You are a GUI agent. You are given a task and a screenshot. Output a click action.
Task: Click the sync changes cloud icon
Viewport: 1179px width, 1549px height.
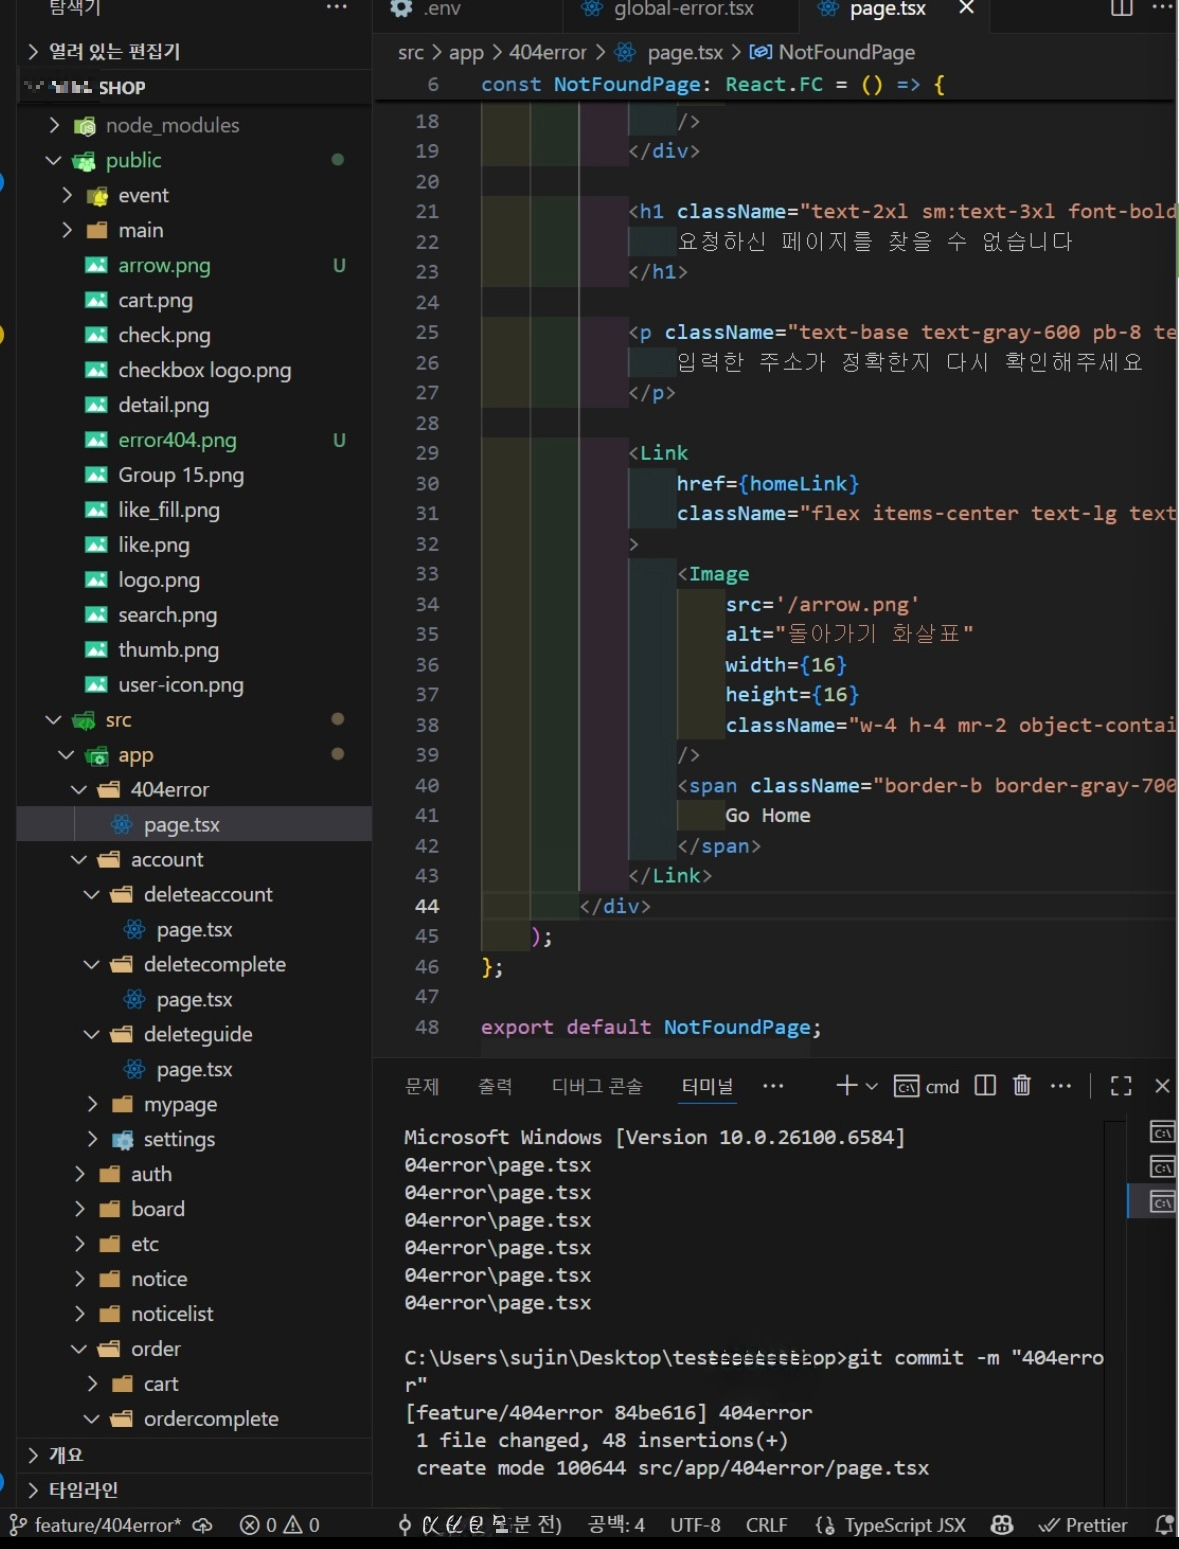point(203,1525)
